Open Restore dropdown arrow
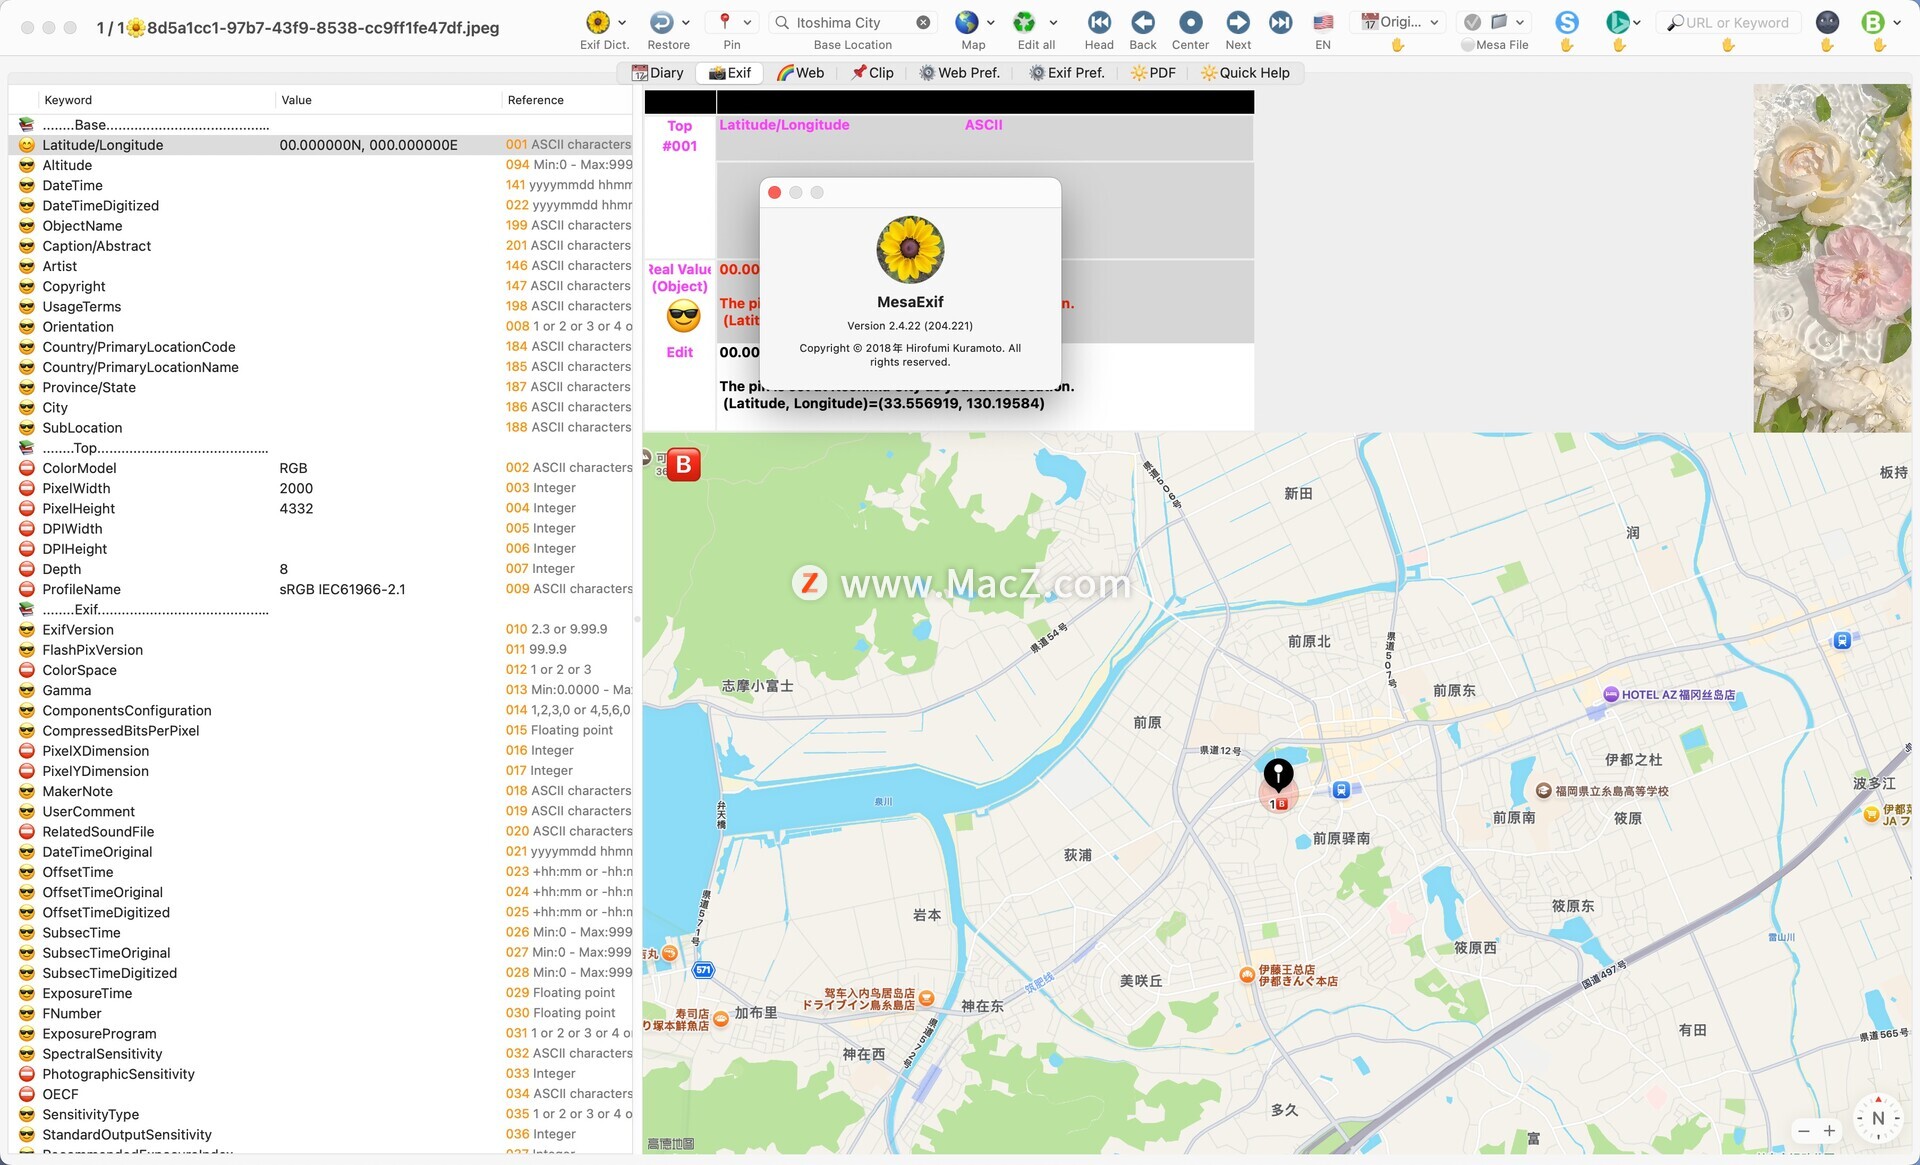Image resolution: width=1920 pixels, height=1165 pixels. (x=685, y=22)
